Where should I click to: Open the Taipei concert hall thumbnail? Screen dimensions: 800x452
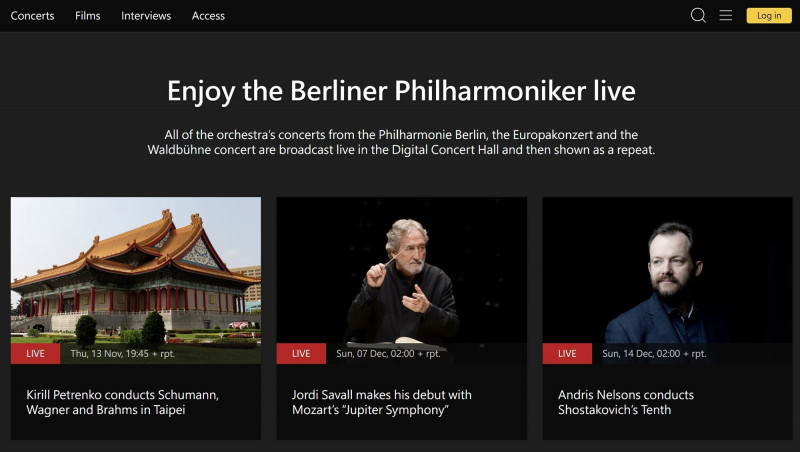[x=136, y=270]
